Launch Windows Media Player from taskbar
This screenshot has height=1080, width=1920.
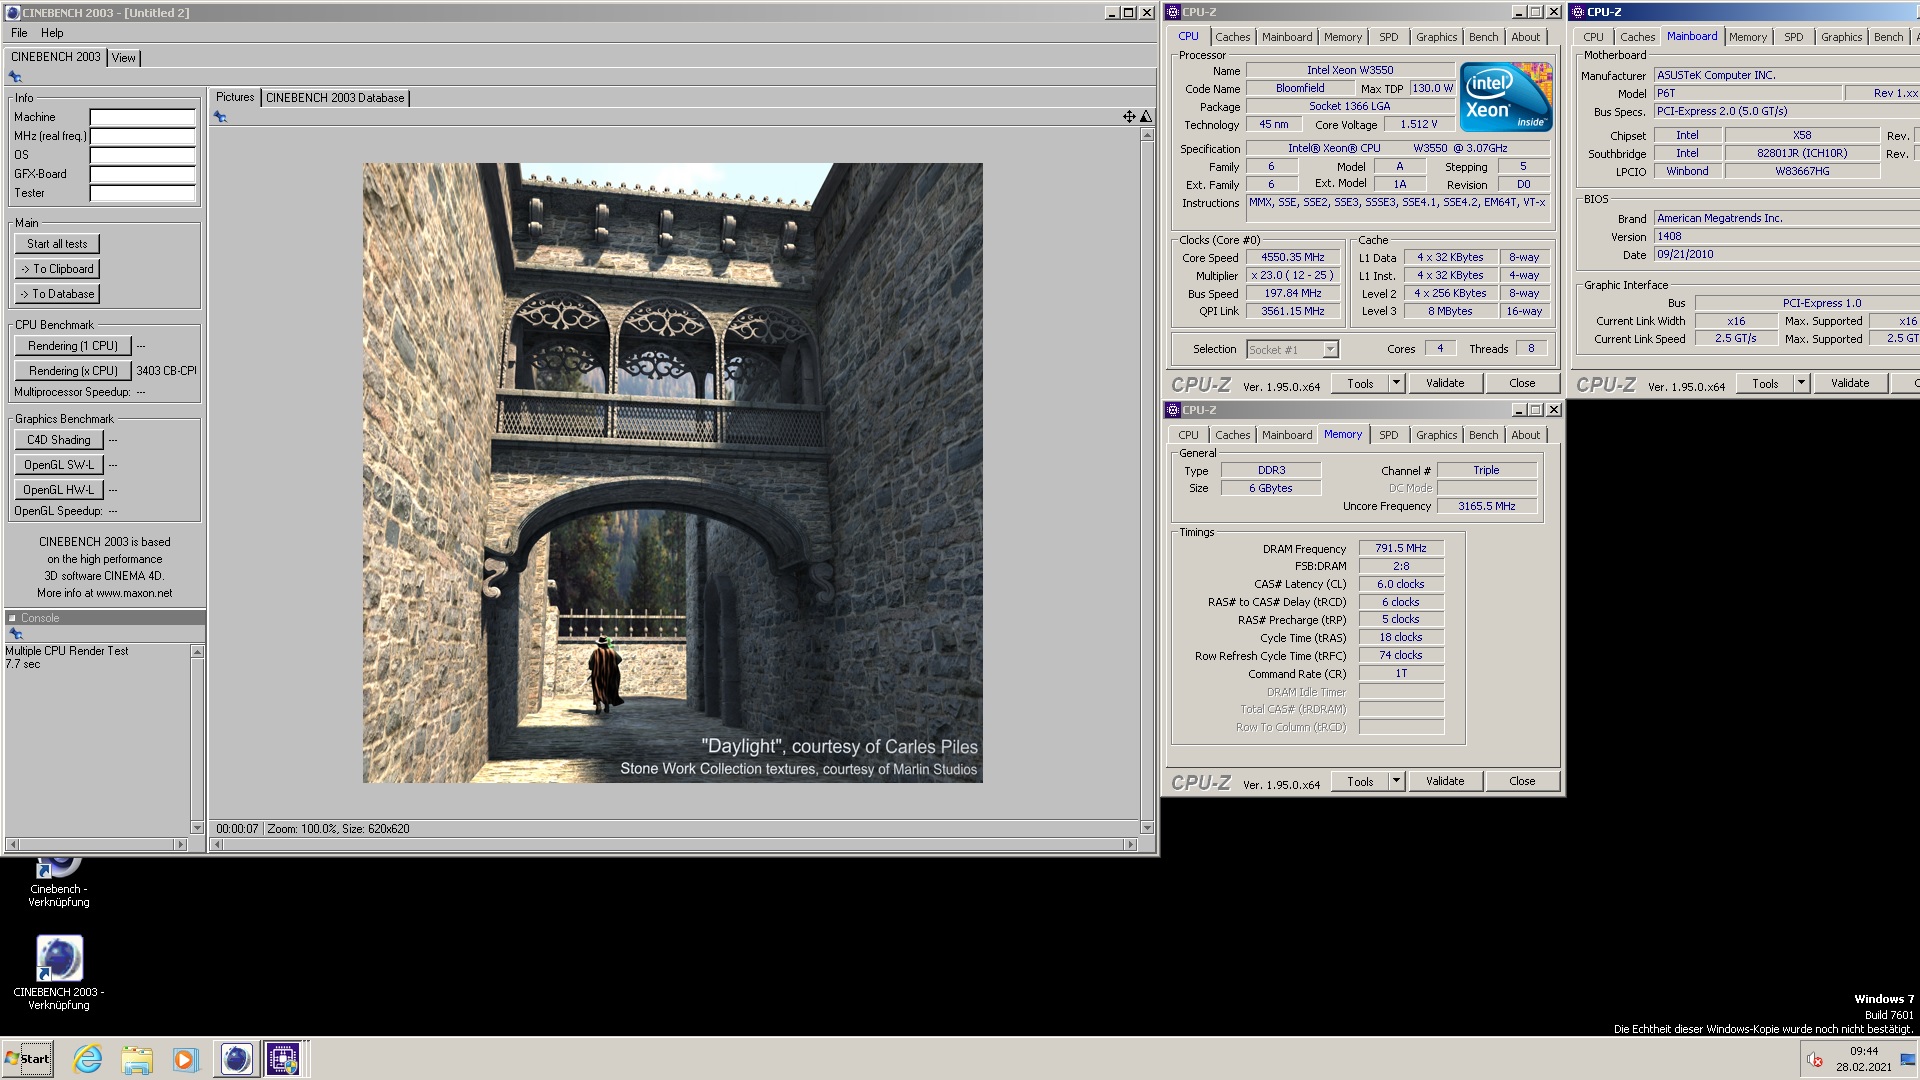[x=185, y=1058]
